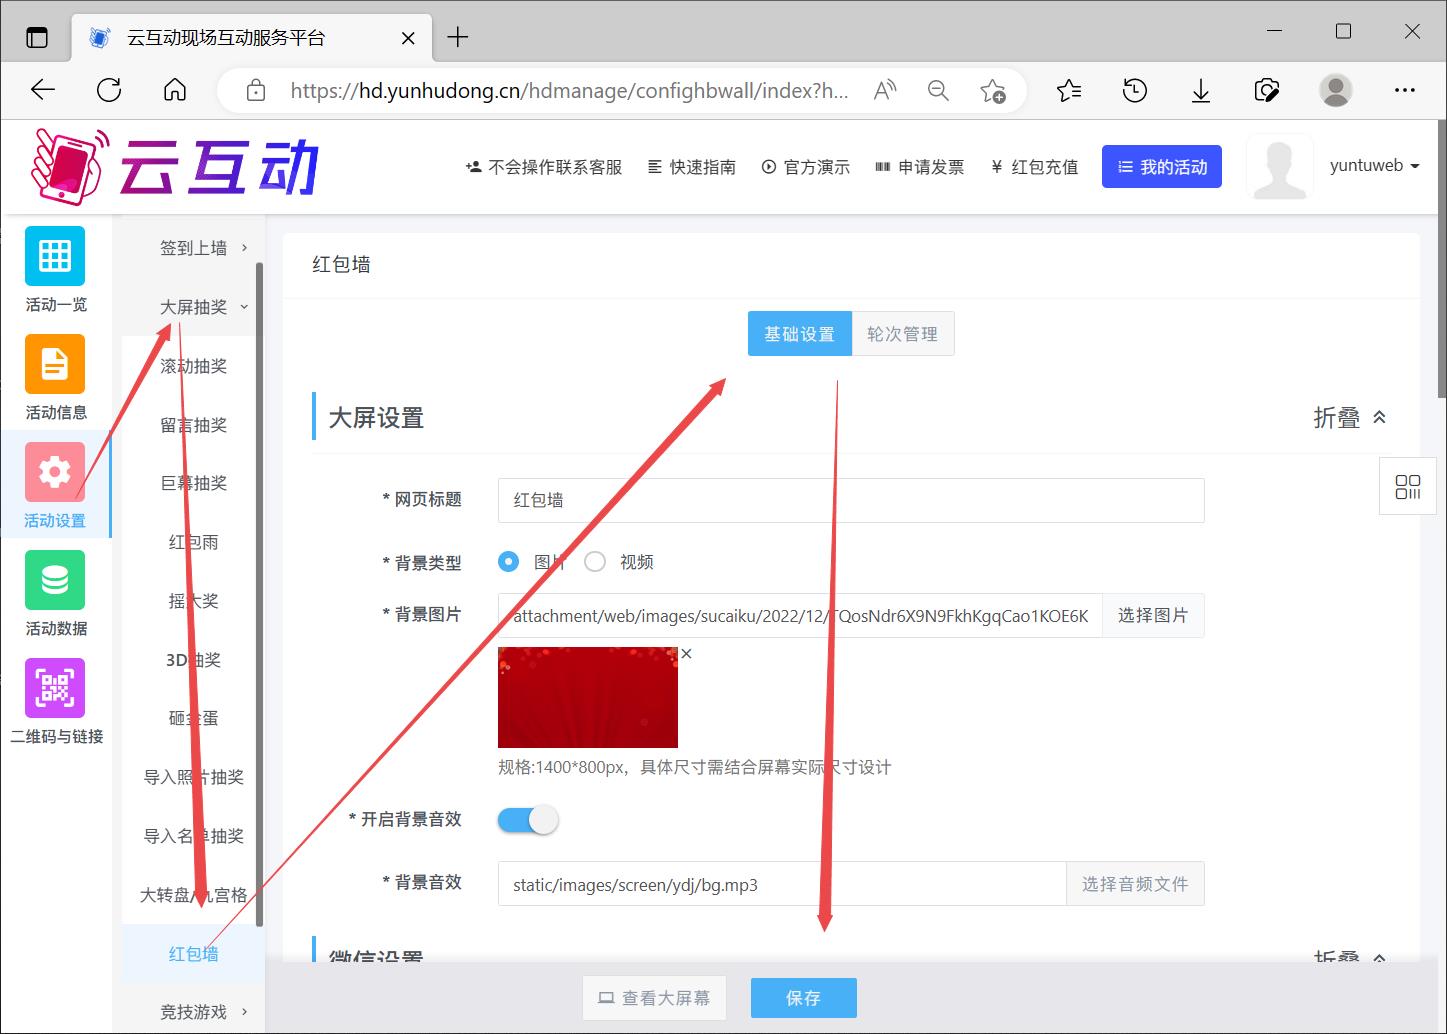
Task: Open the 活动信息 document icon
Action: point(55,364)
